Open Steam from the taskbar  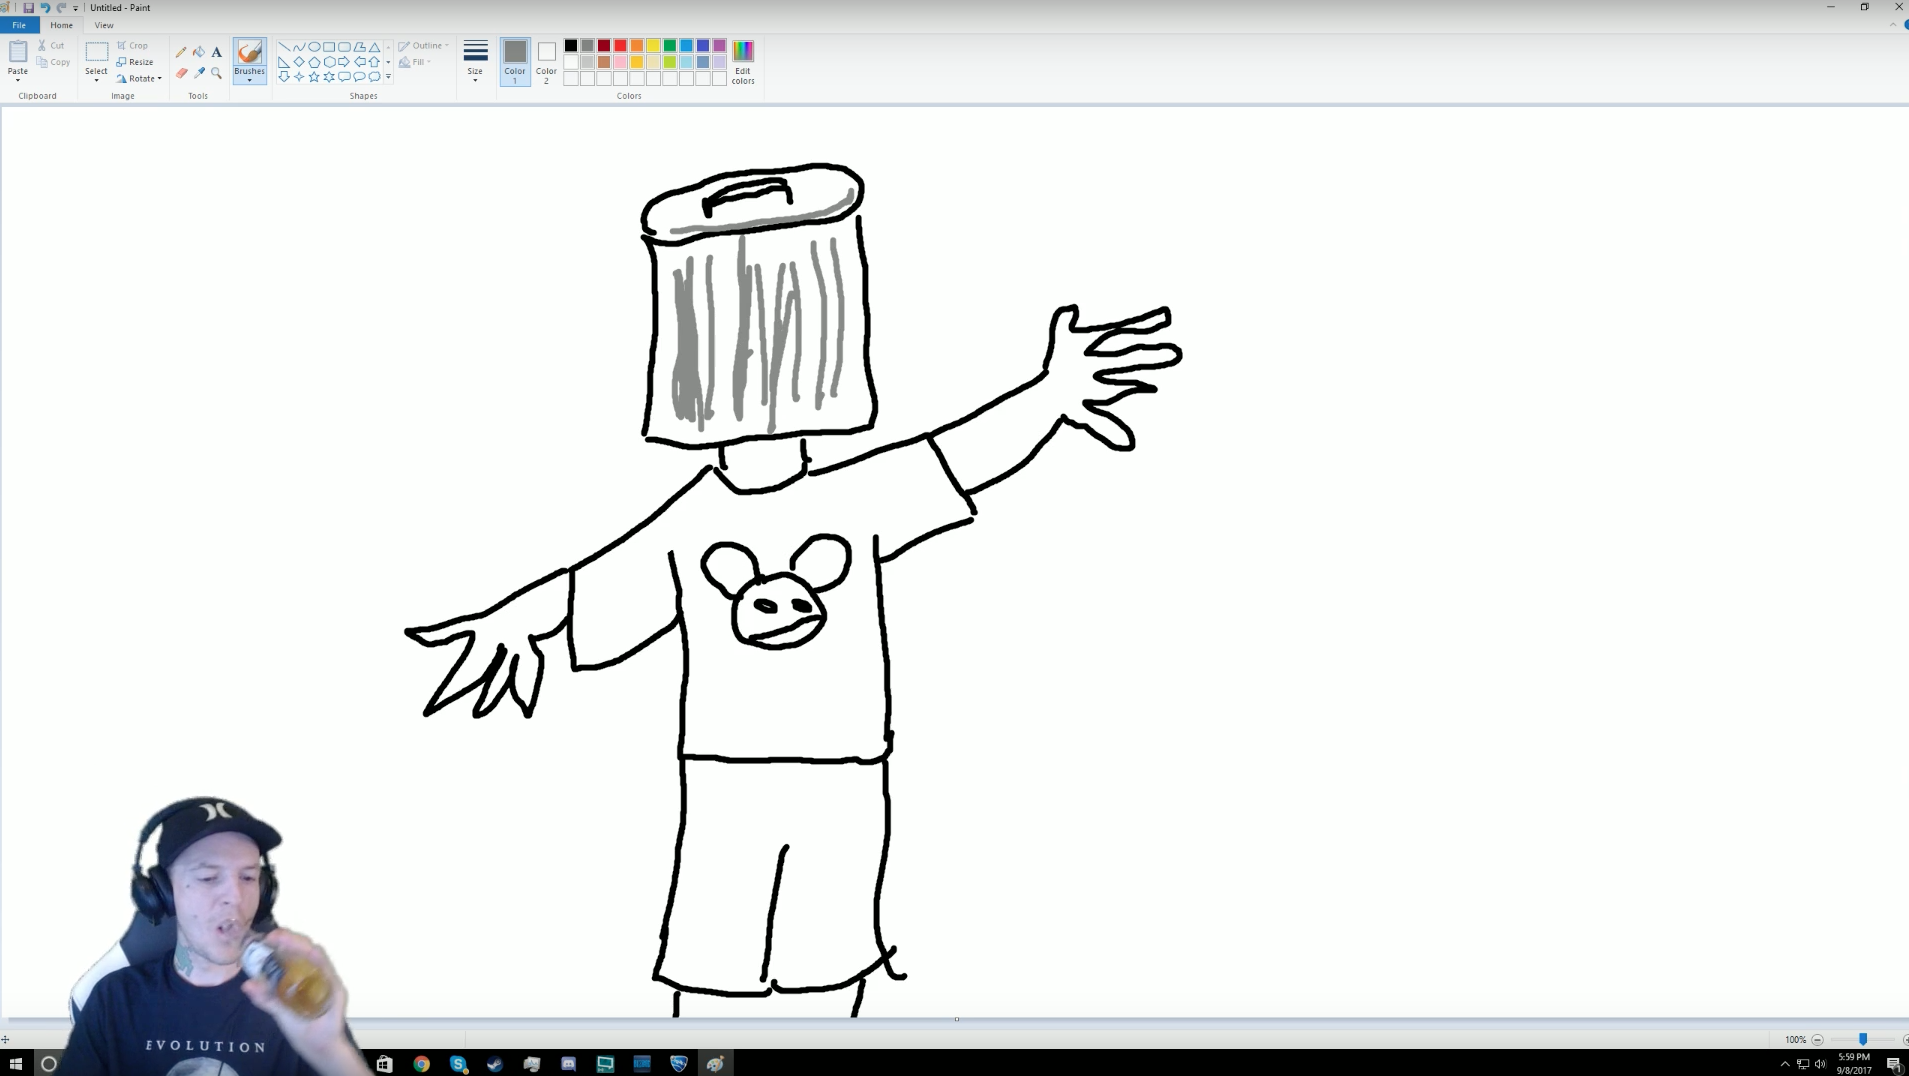point(495,1063)
